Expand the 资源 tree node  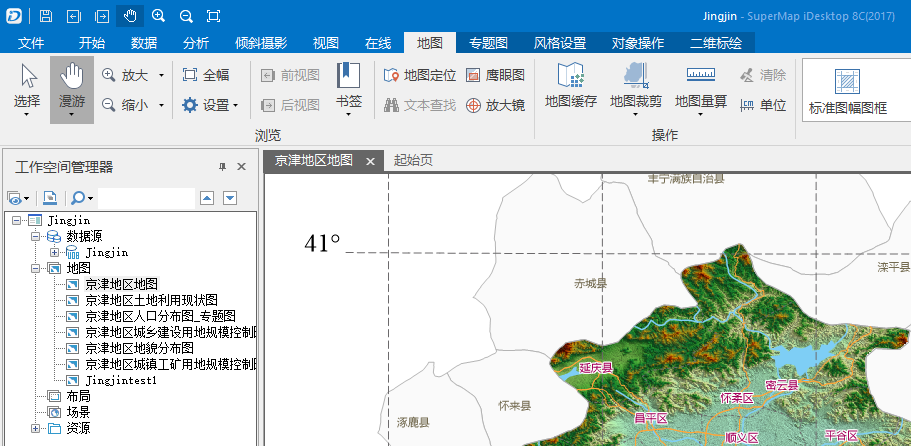pos(35,429)
